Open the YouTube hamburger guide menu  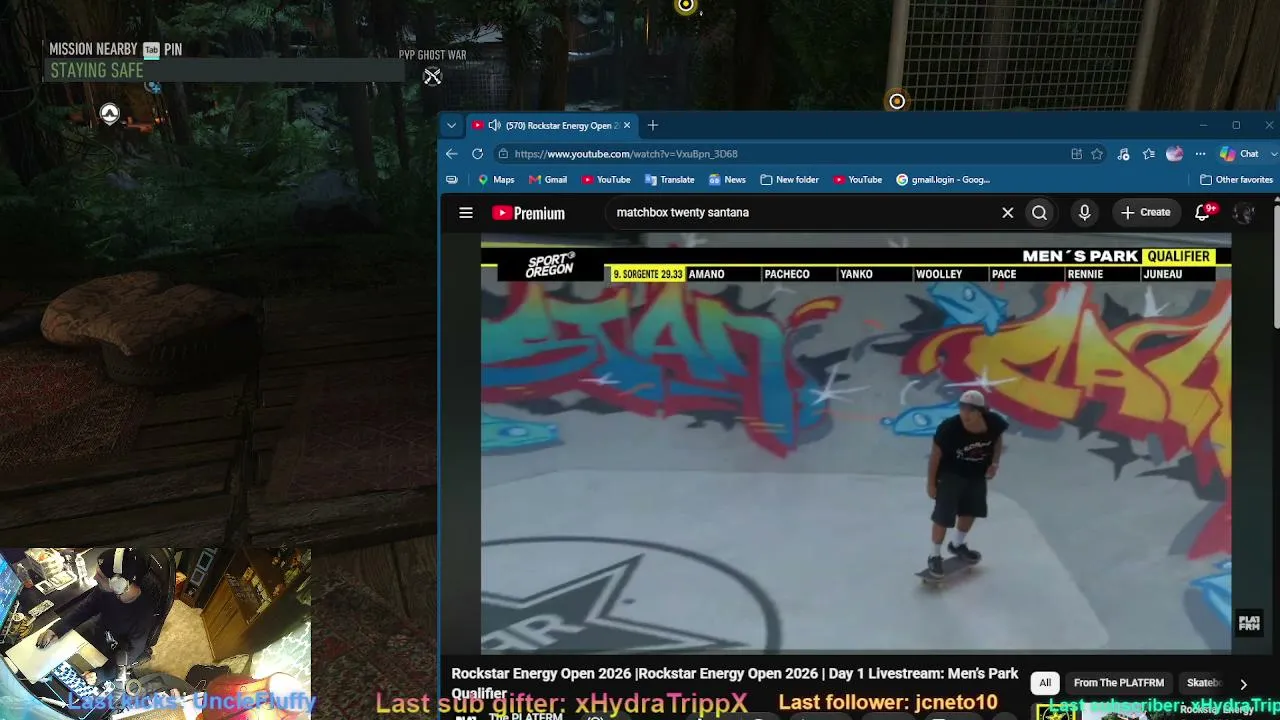pos(466,213)
